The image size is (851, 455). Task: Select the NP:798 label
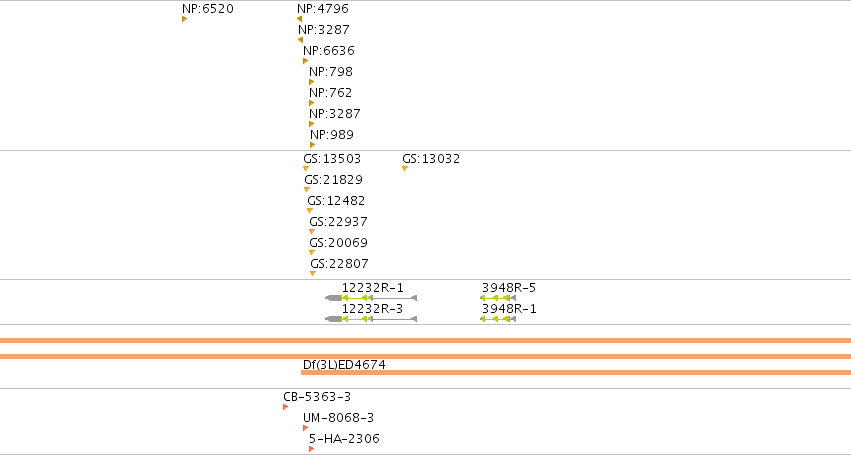point(331,72)
